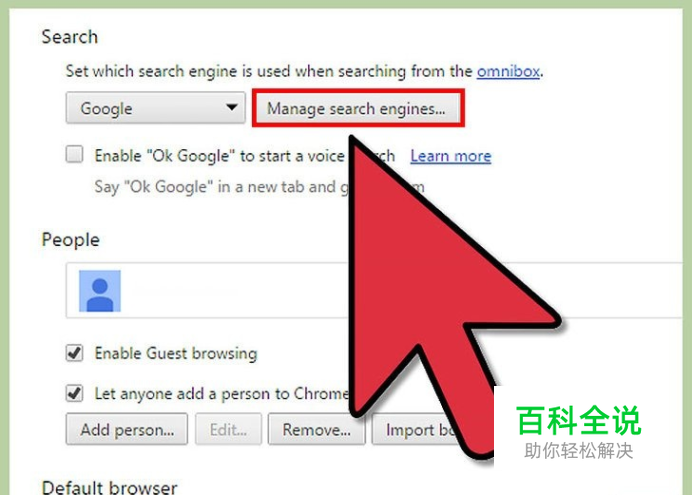Open the Learn more link
692x495 pixels.
[451, 156]
